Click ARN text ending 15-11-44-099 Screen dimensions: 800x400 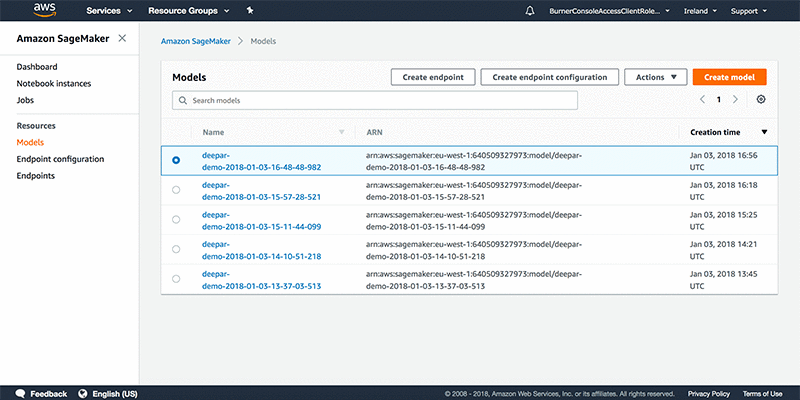click(x=474, y=220)
